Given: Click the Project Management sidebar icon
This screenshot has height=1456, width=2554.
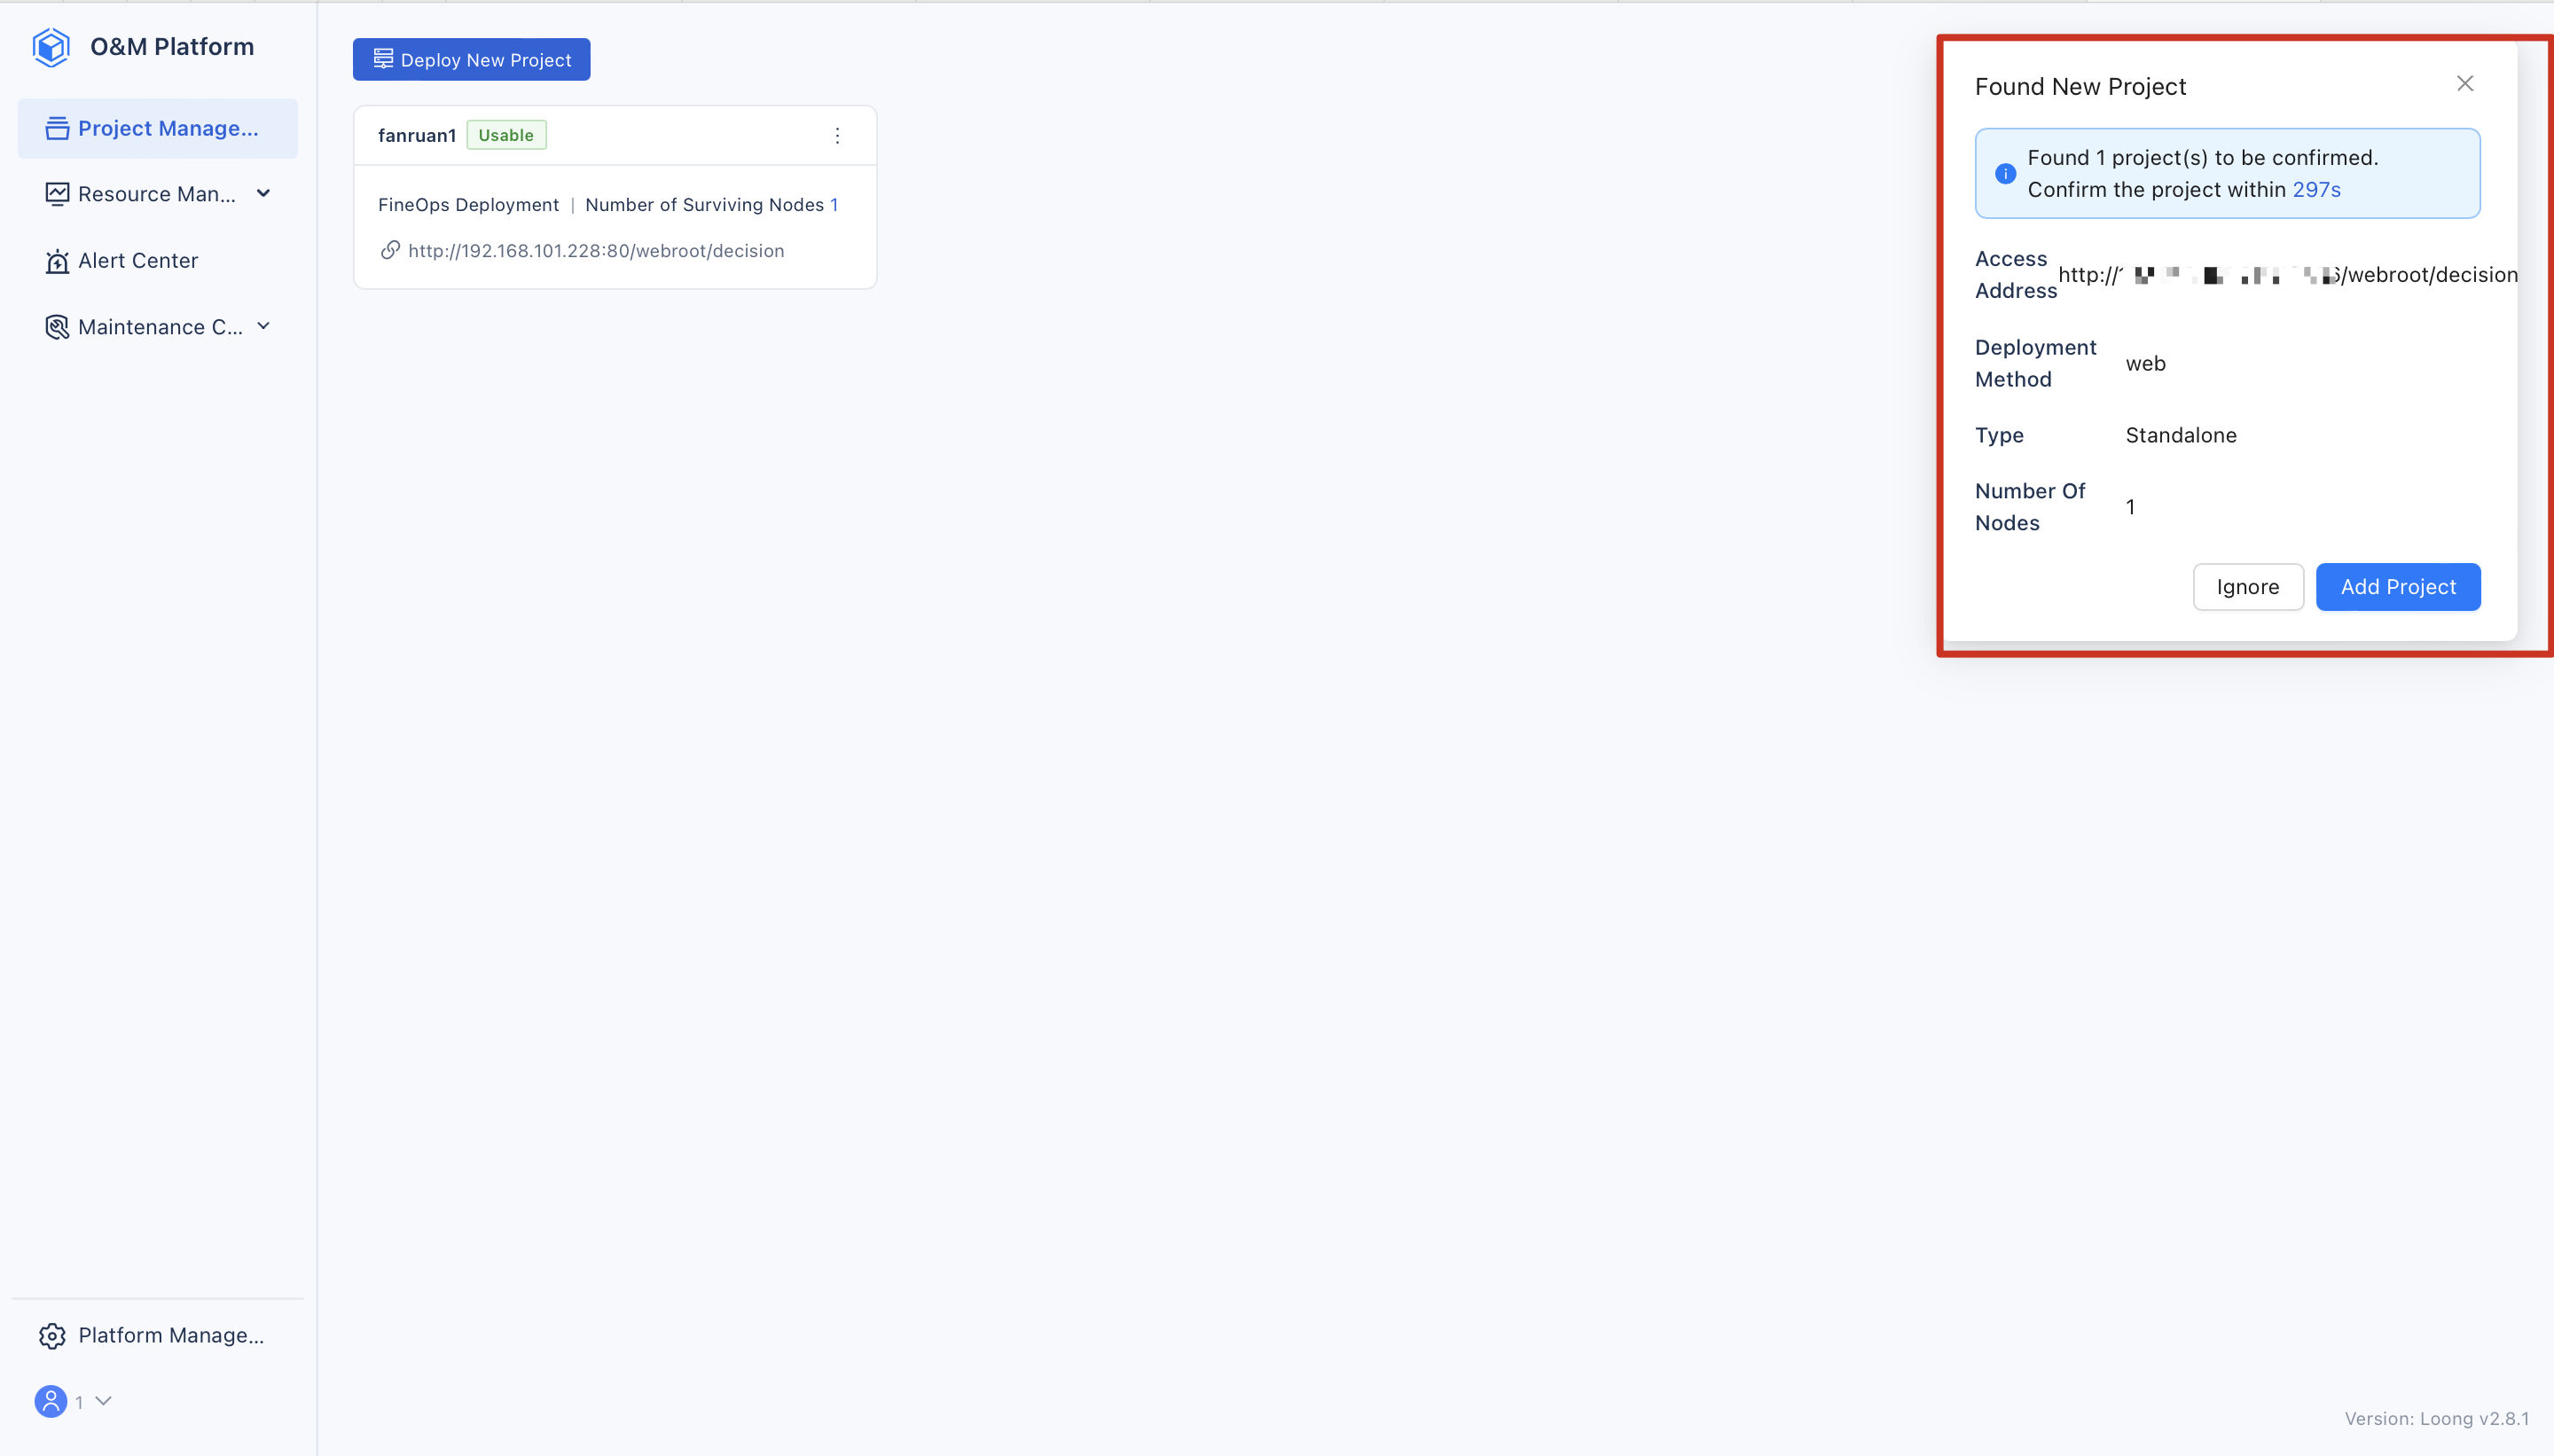Looking at the screenshot, I should [x=57, y=129].
